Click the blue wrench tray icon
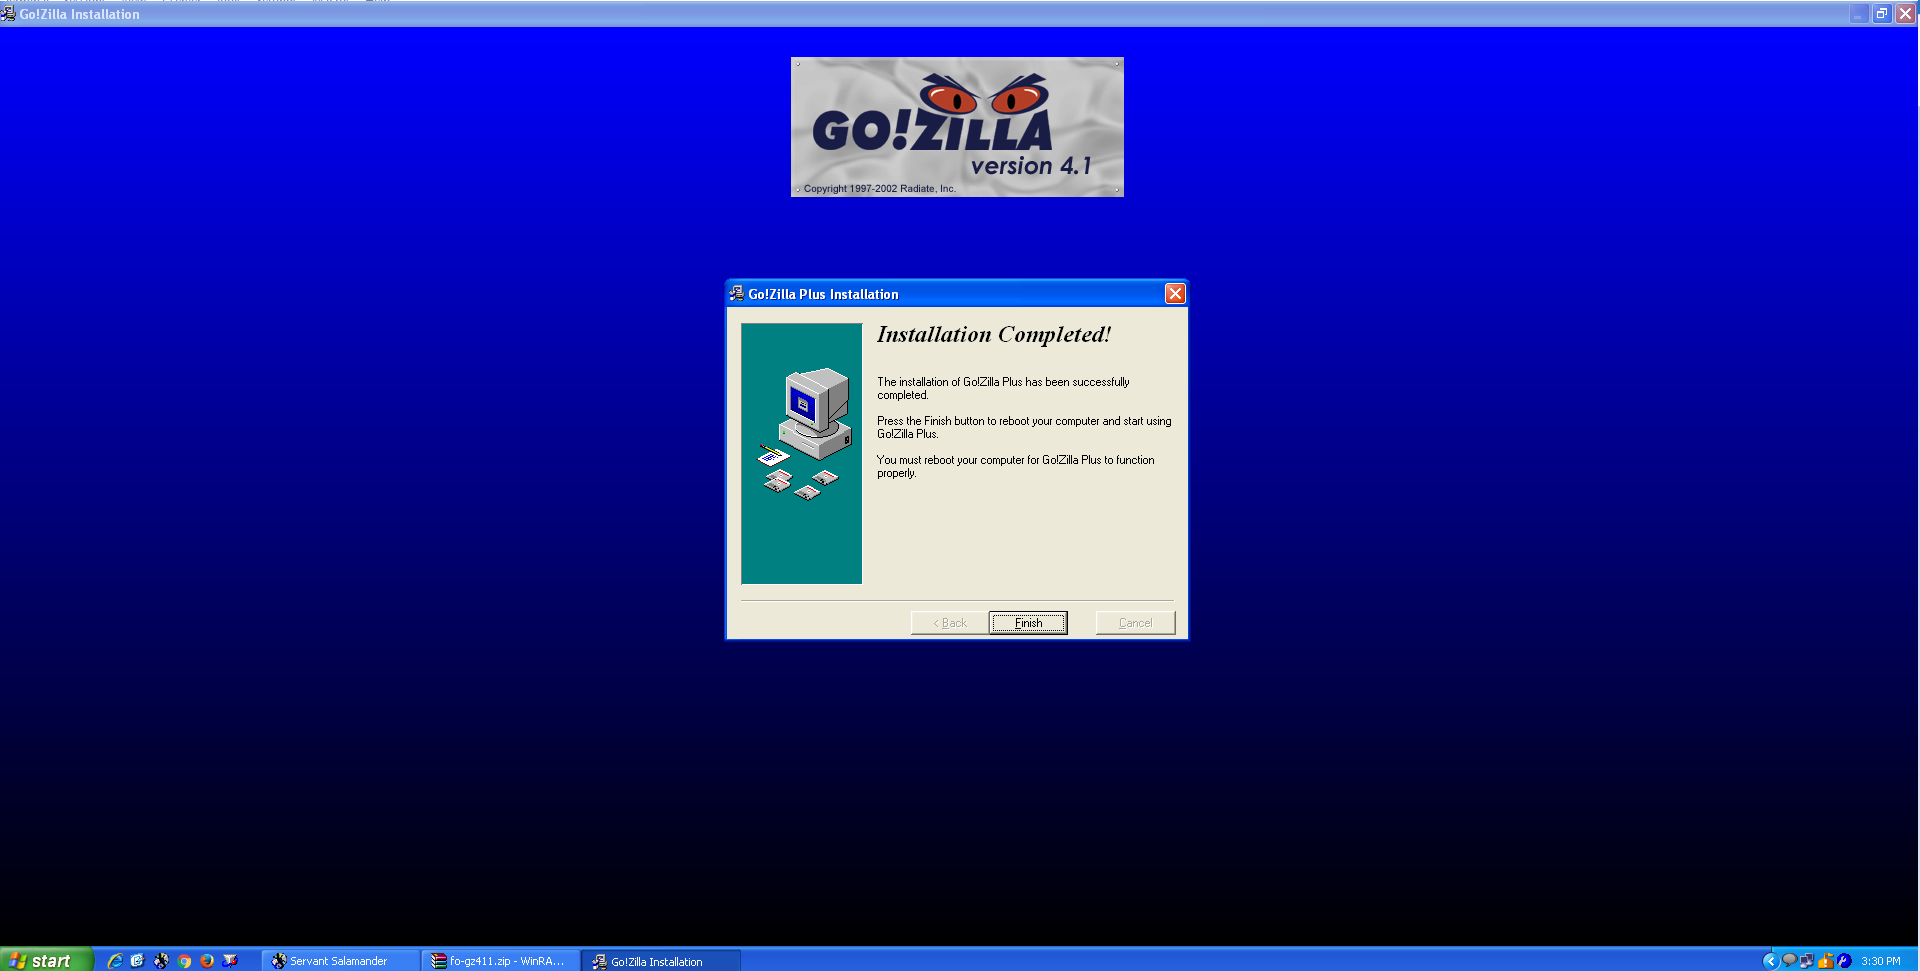This screenshot has height=971, width=1920. [x=1844, y=961]
